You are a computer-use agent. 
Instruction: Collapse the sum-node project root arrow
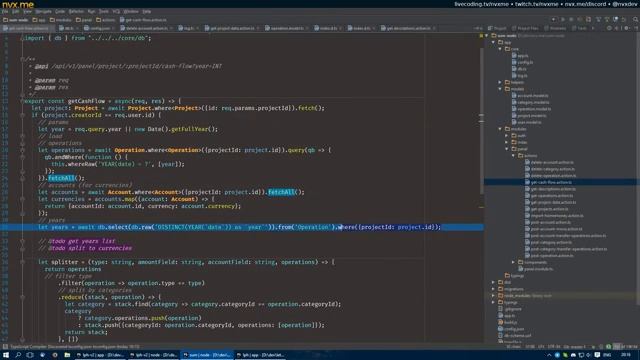click(x=487, y=36)
